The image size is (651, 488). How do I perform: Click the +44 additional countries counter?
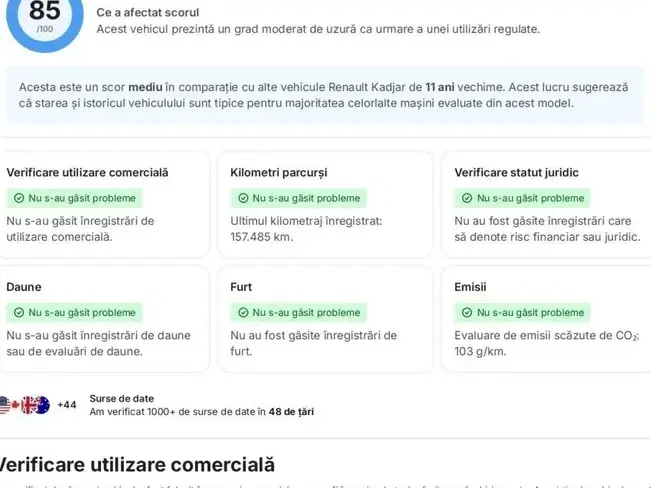tap(67, 405)
